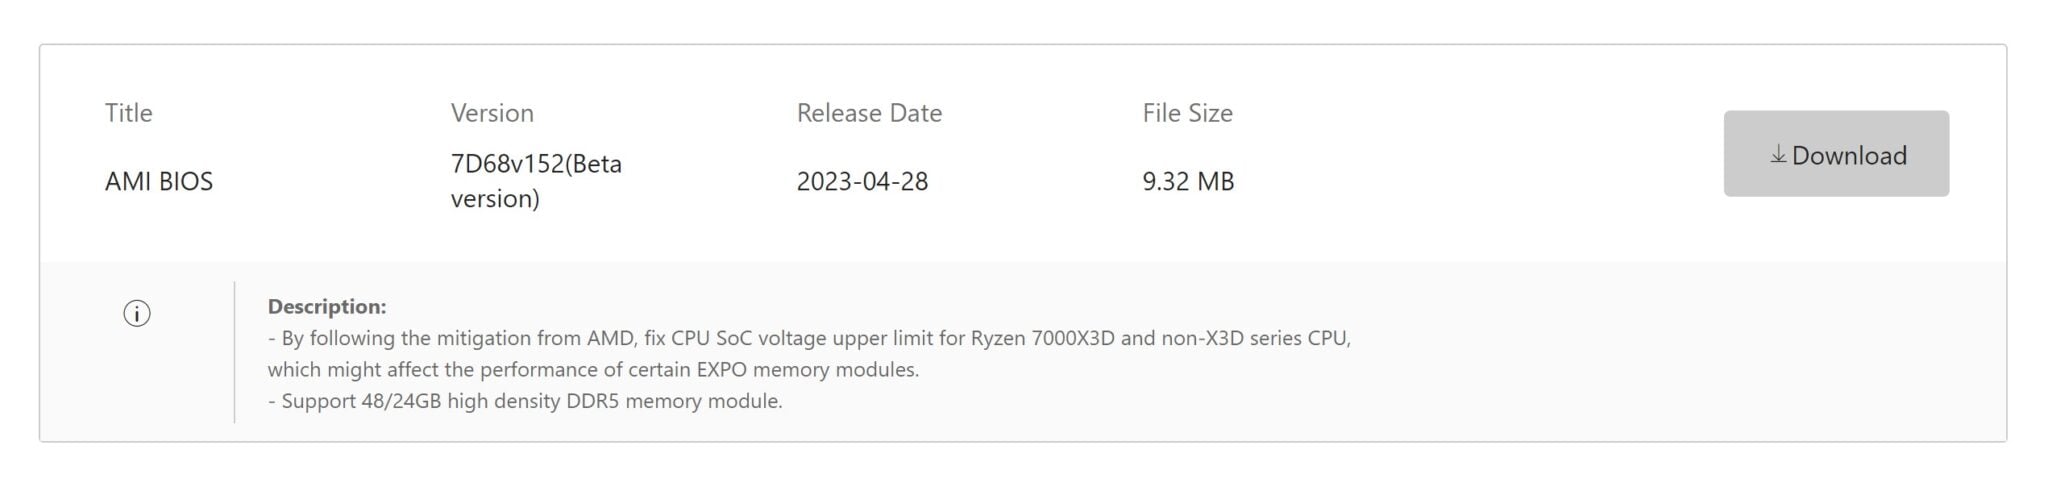The width and height of the screenshot is (2048, 487).
Task: Click the 7D68v152 beta version text
Action: pyautogui.click(x=536, y=181)
